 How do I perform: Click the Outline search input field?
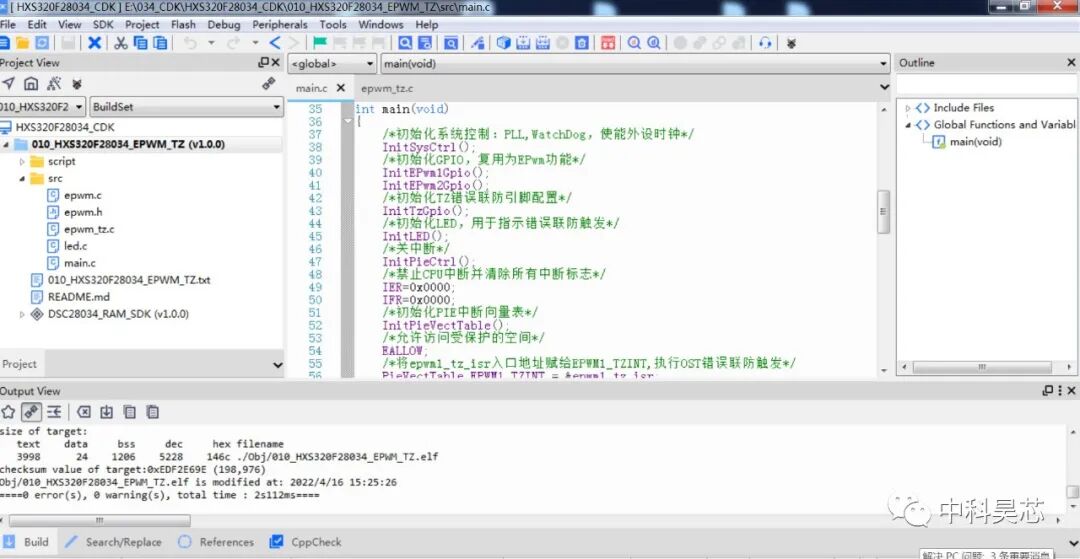point(986,85)
